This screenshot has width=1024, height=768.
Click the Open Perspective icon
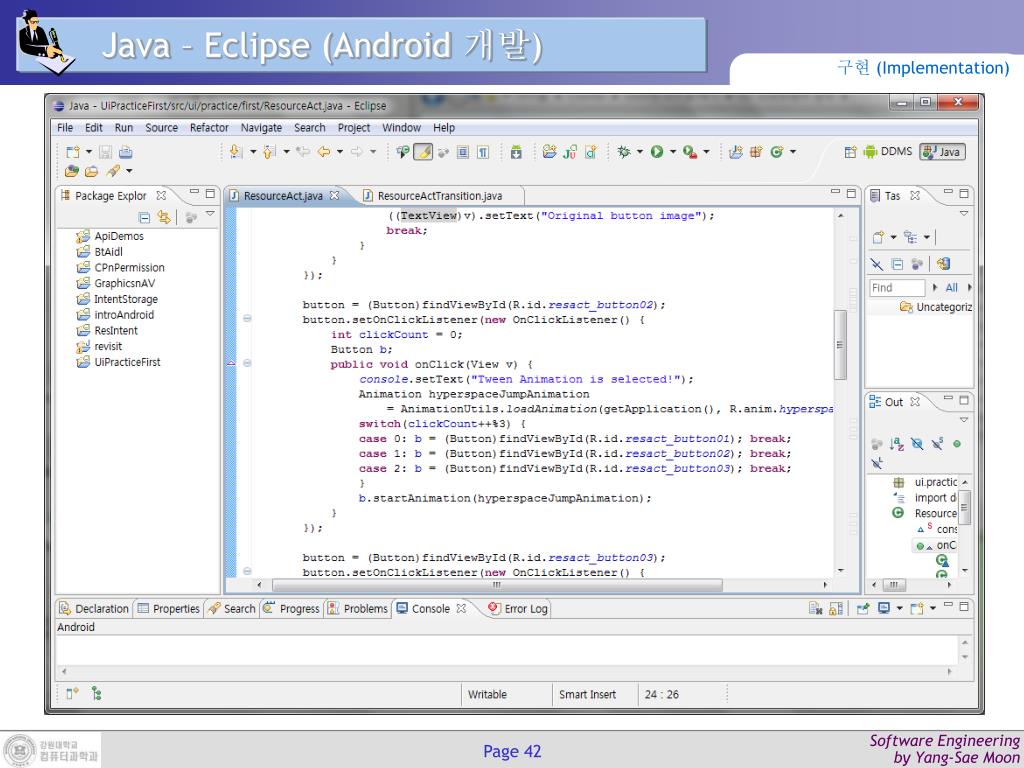point(850,152)
